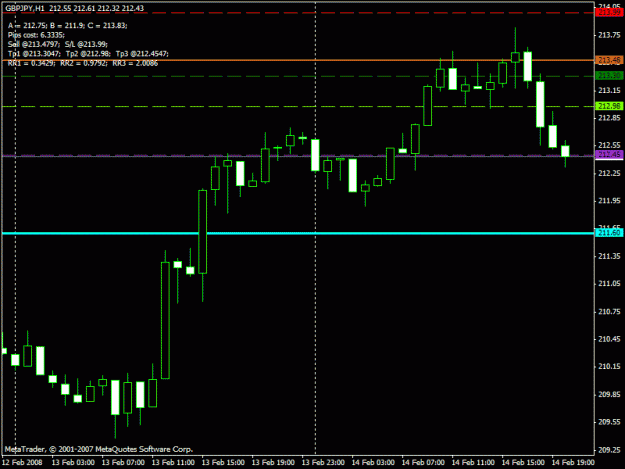Click the 210.45 price scale value
625x469 pixels.
[x=609, y=339]
